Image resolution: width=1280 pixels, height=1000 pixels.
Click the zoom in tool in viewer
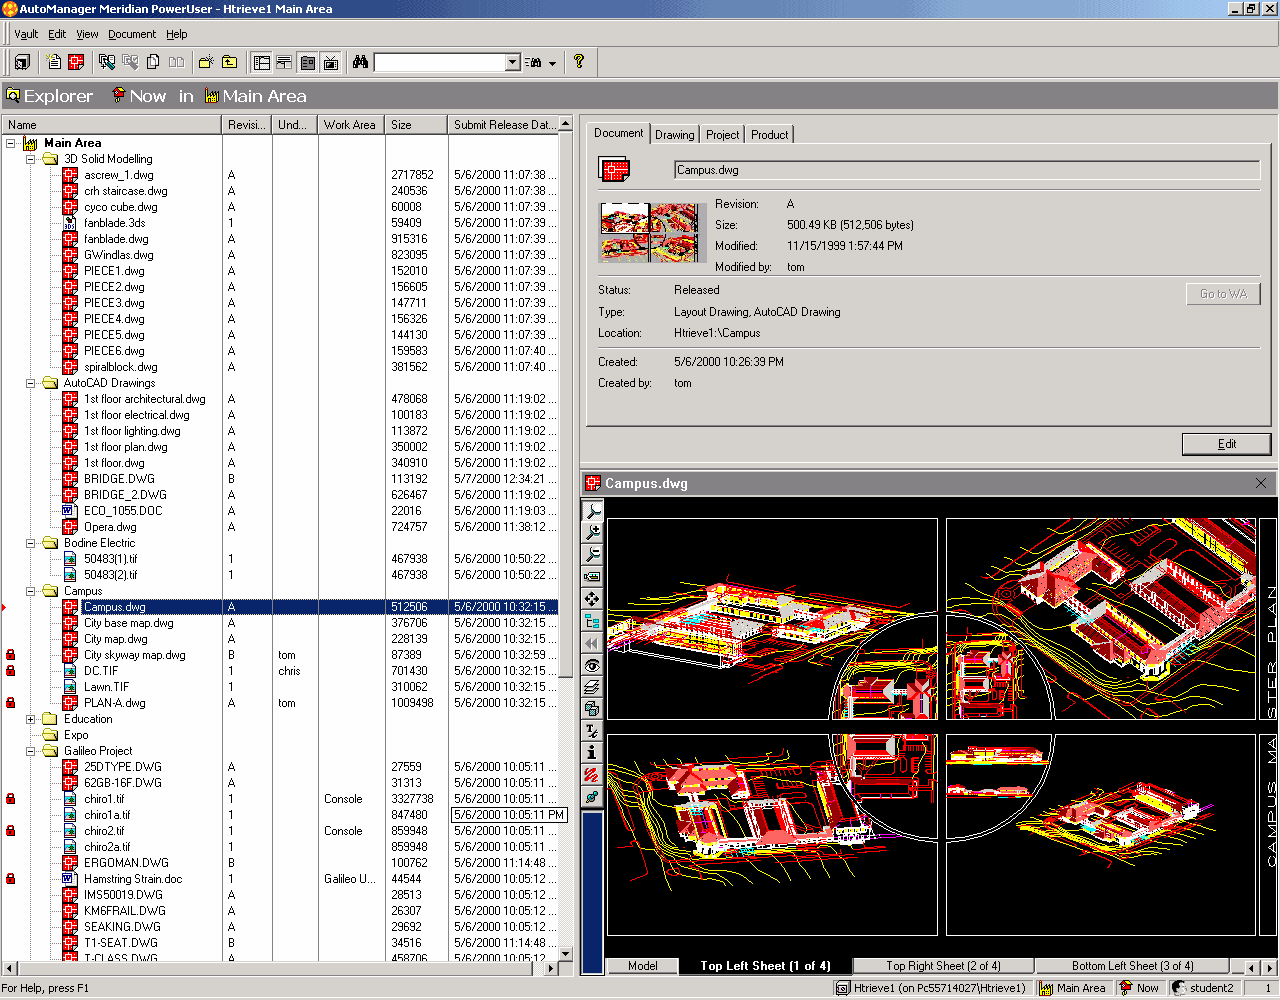coord(592,532)
